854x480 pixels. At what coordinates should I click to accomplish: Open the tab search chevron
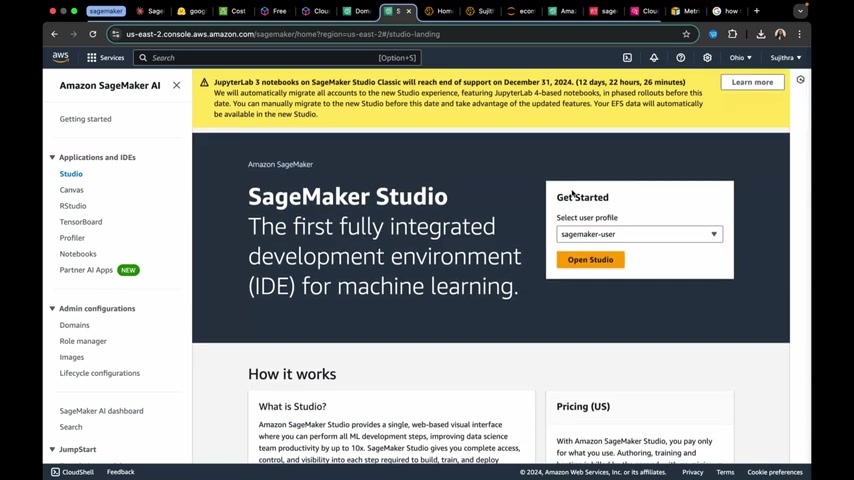coord(800,11)
